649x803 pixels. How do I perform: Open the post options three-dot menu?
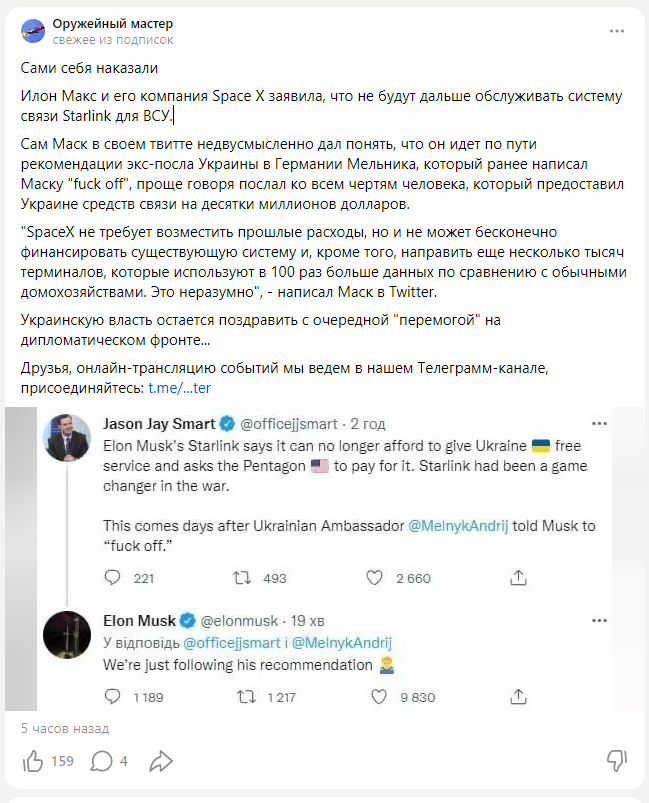(x=617, y=31)
